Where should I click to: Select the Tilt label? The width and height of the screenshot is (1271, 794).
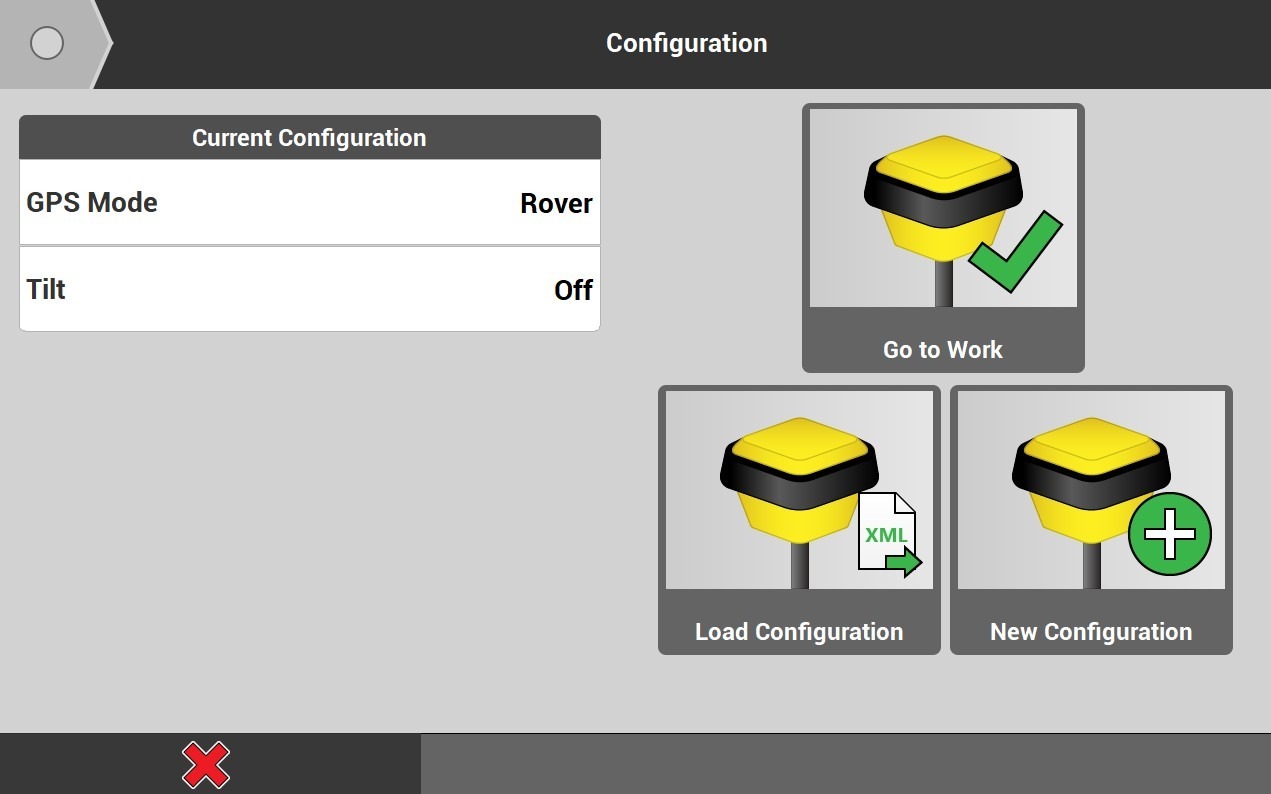click(x=46, y=290)
